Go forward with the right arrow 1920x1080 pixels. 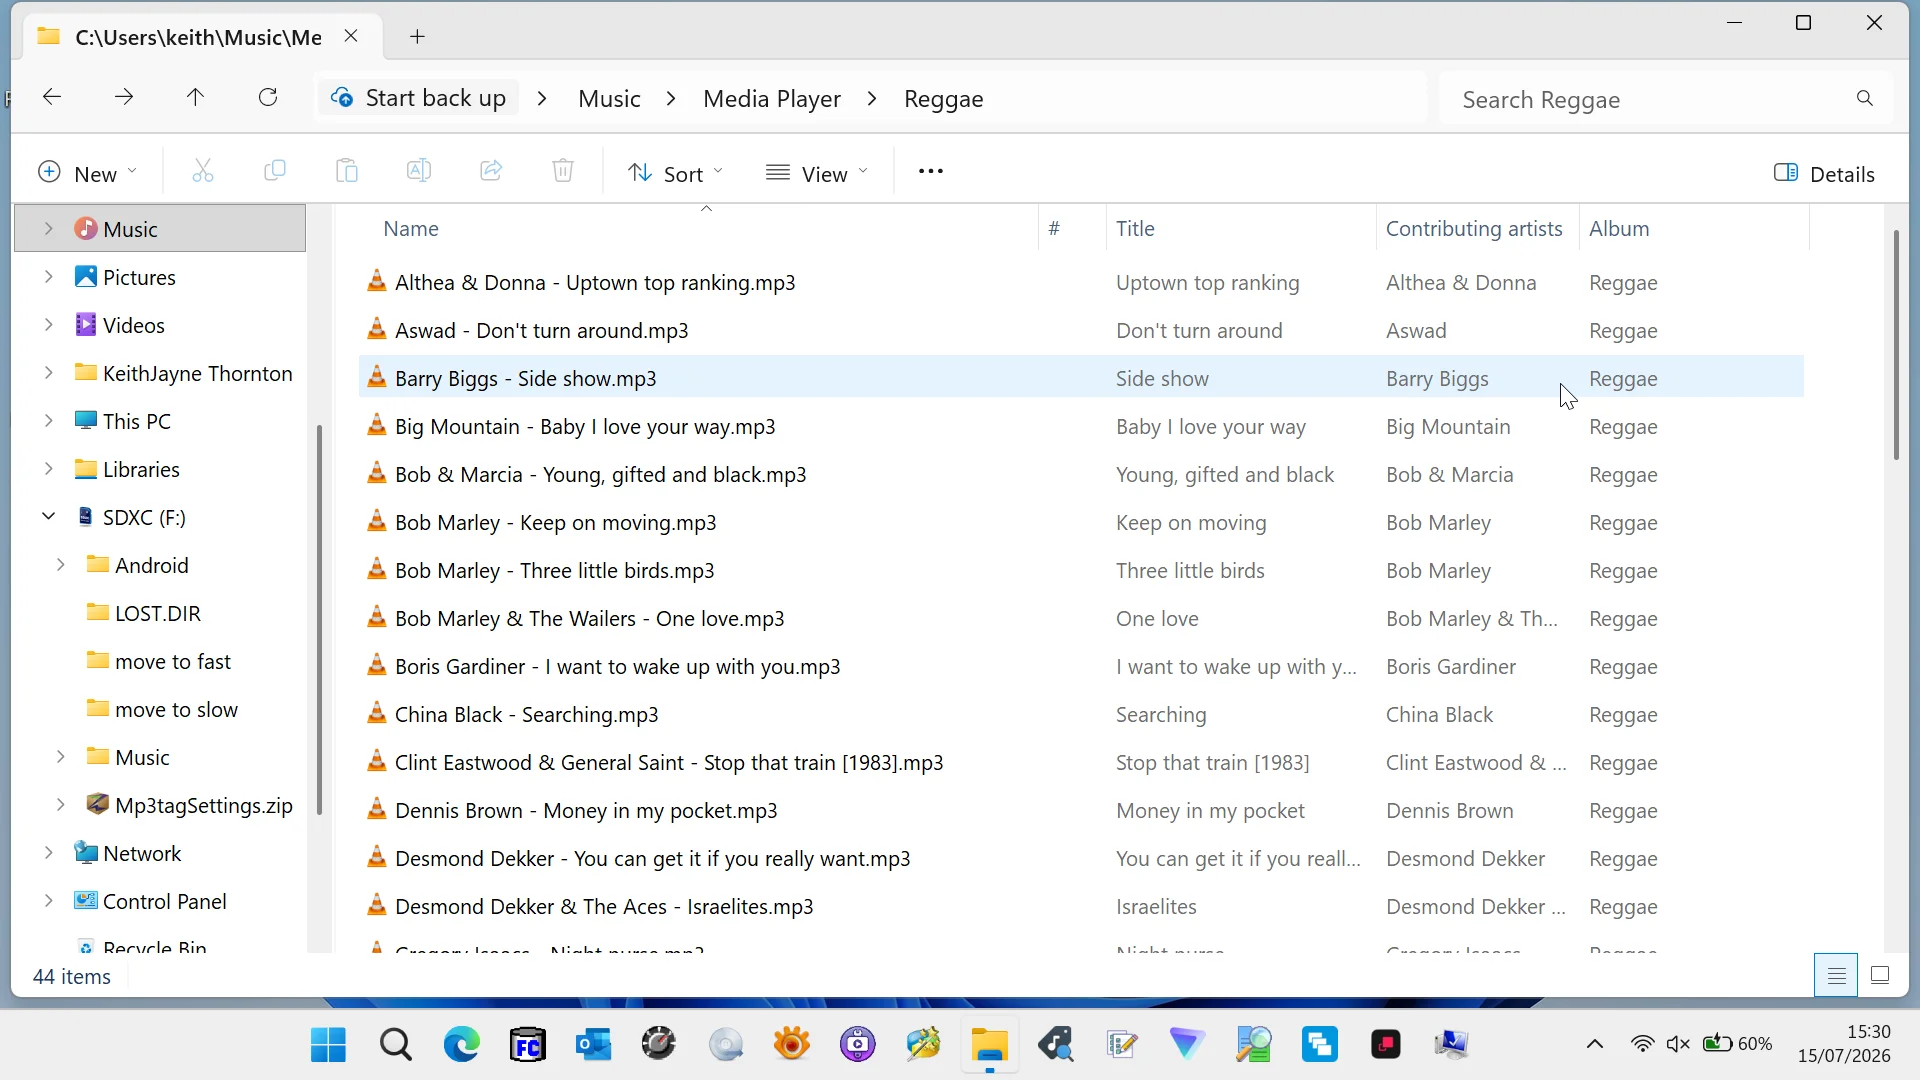[x=124, y=97]
